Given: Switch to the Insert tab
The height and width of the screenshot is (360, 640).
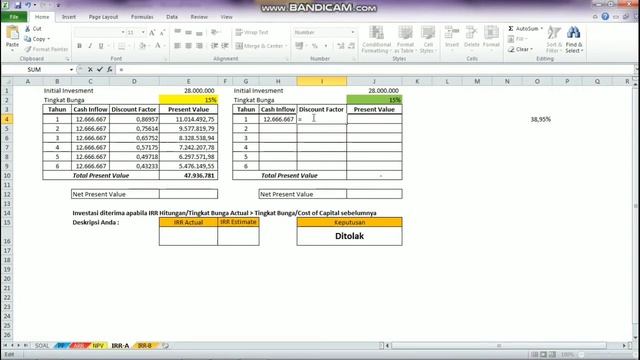Looking at the screenshot, I should coord(69,17).
